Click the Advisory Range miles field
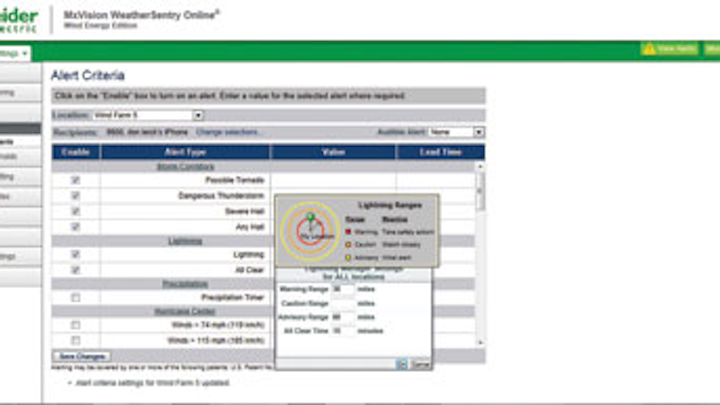Viewport: 720px width, 405px height. coord(343,317)
